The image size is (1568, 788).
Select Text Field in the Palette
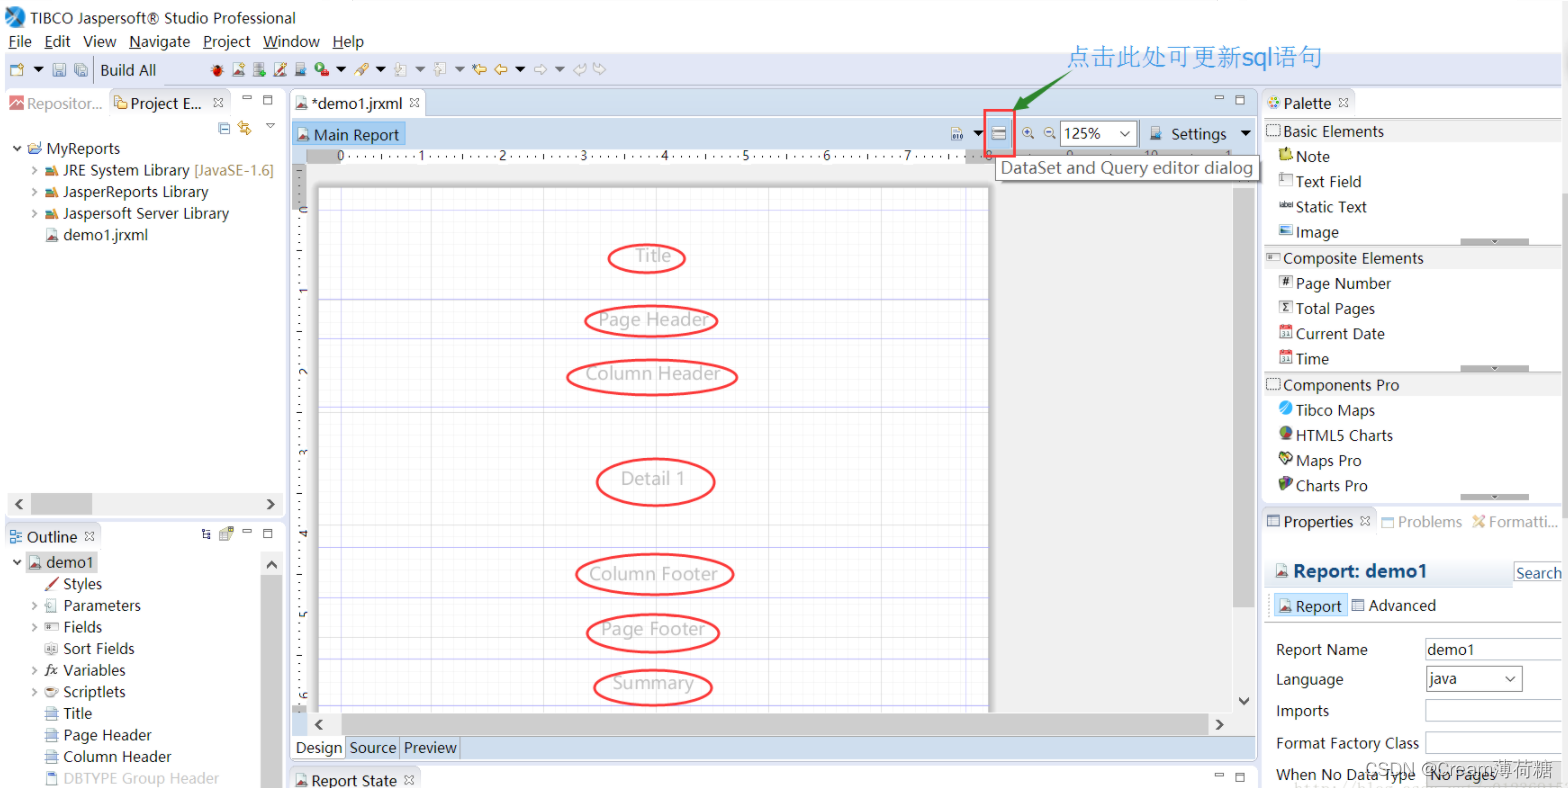pos(1319,181)
